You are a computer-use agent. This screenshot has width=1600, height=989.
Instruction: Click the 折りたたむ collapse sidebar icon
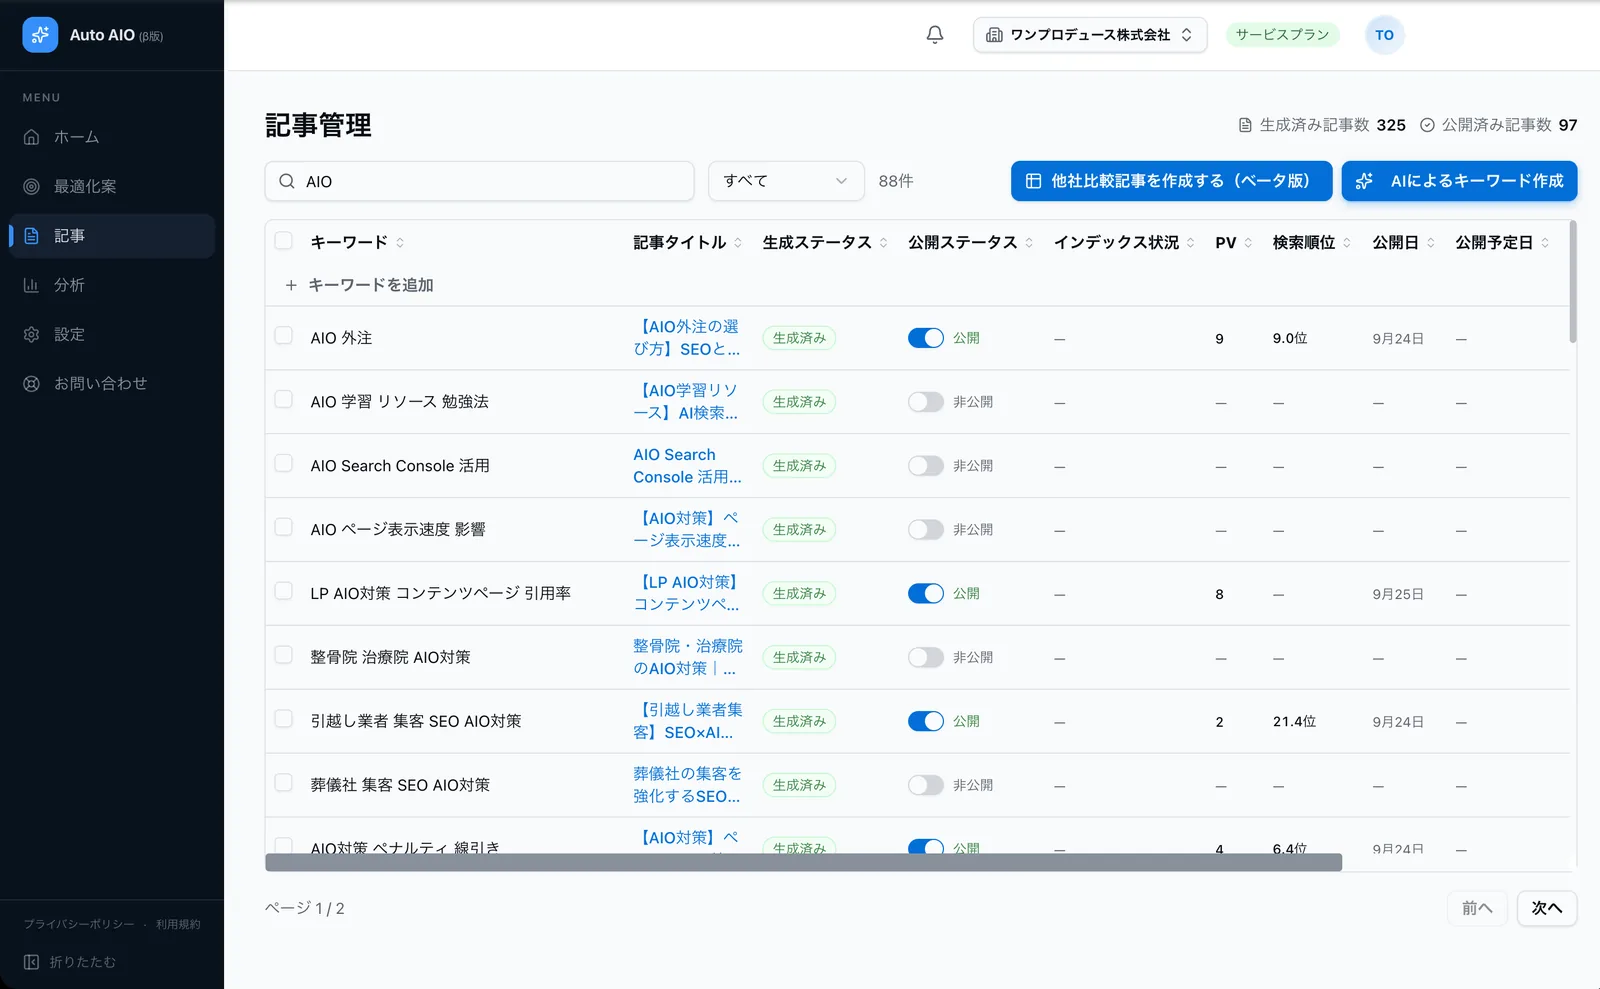click(31, 962)
